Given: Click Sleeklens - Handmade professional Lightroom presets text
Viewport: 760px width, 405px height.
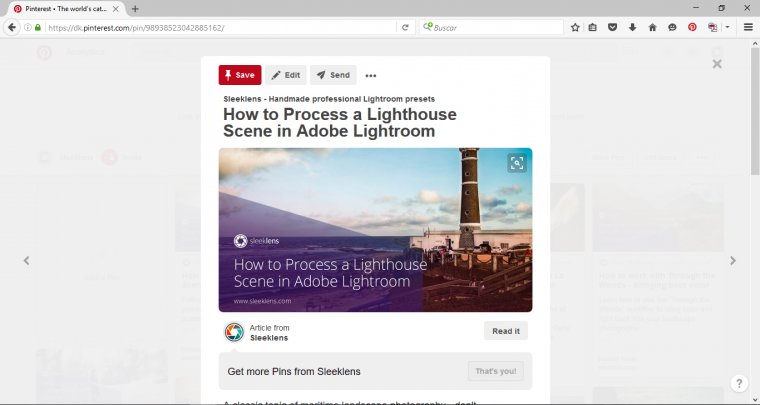Looking at the screenshot, I should pyautogui.click(x=329, y=99).
